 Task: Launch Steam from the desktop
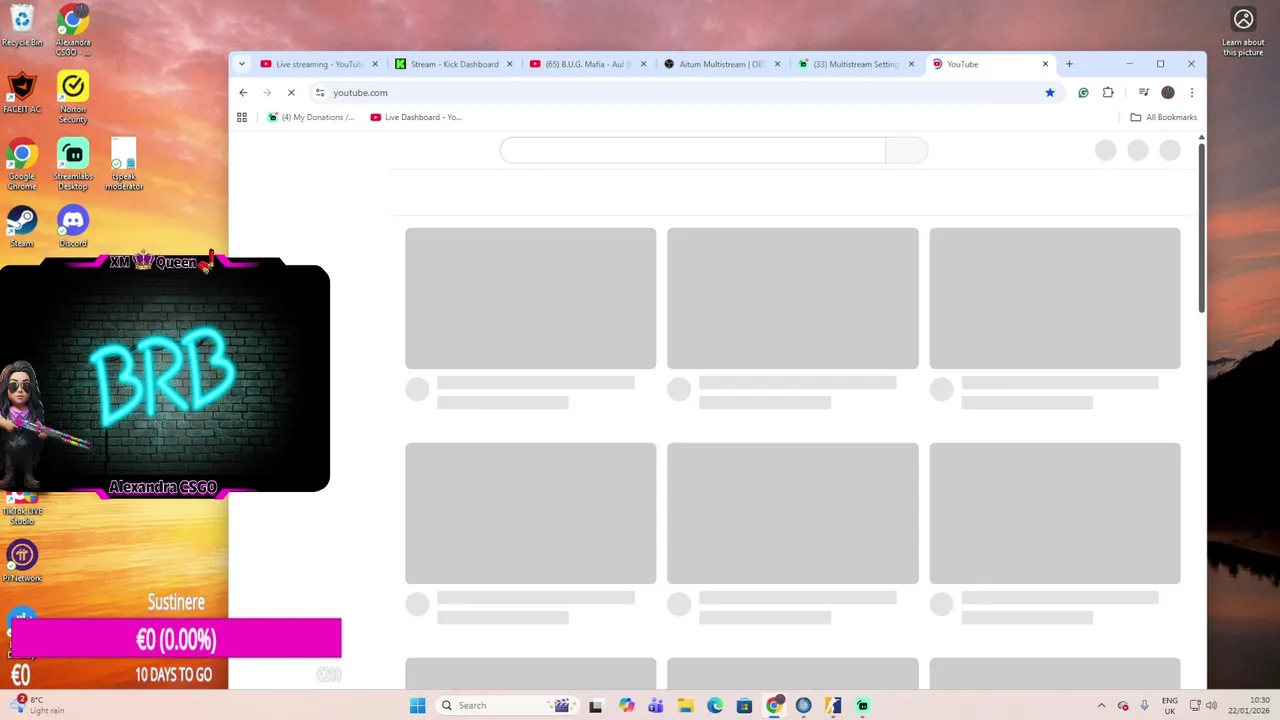[22, 227]
